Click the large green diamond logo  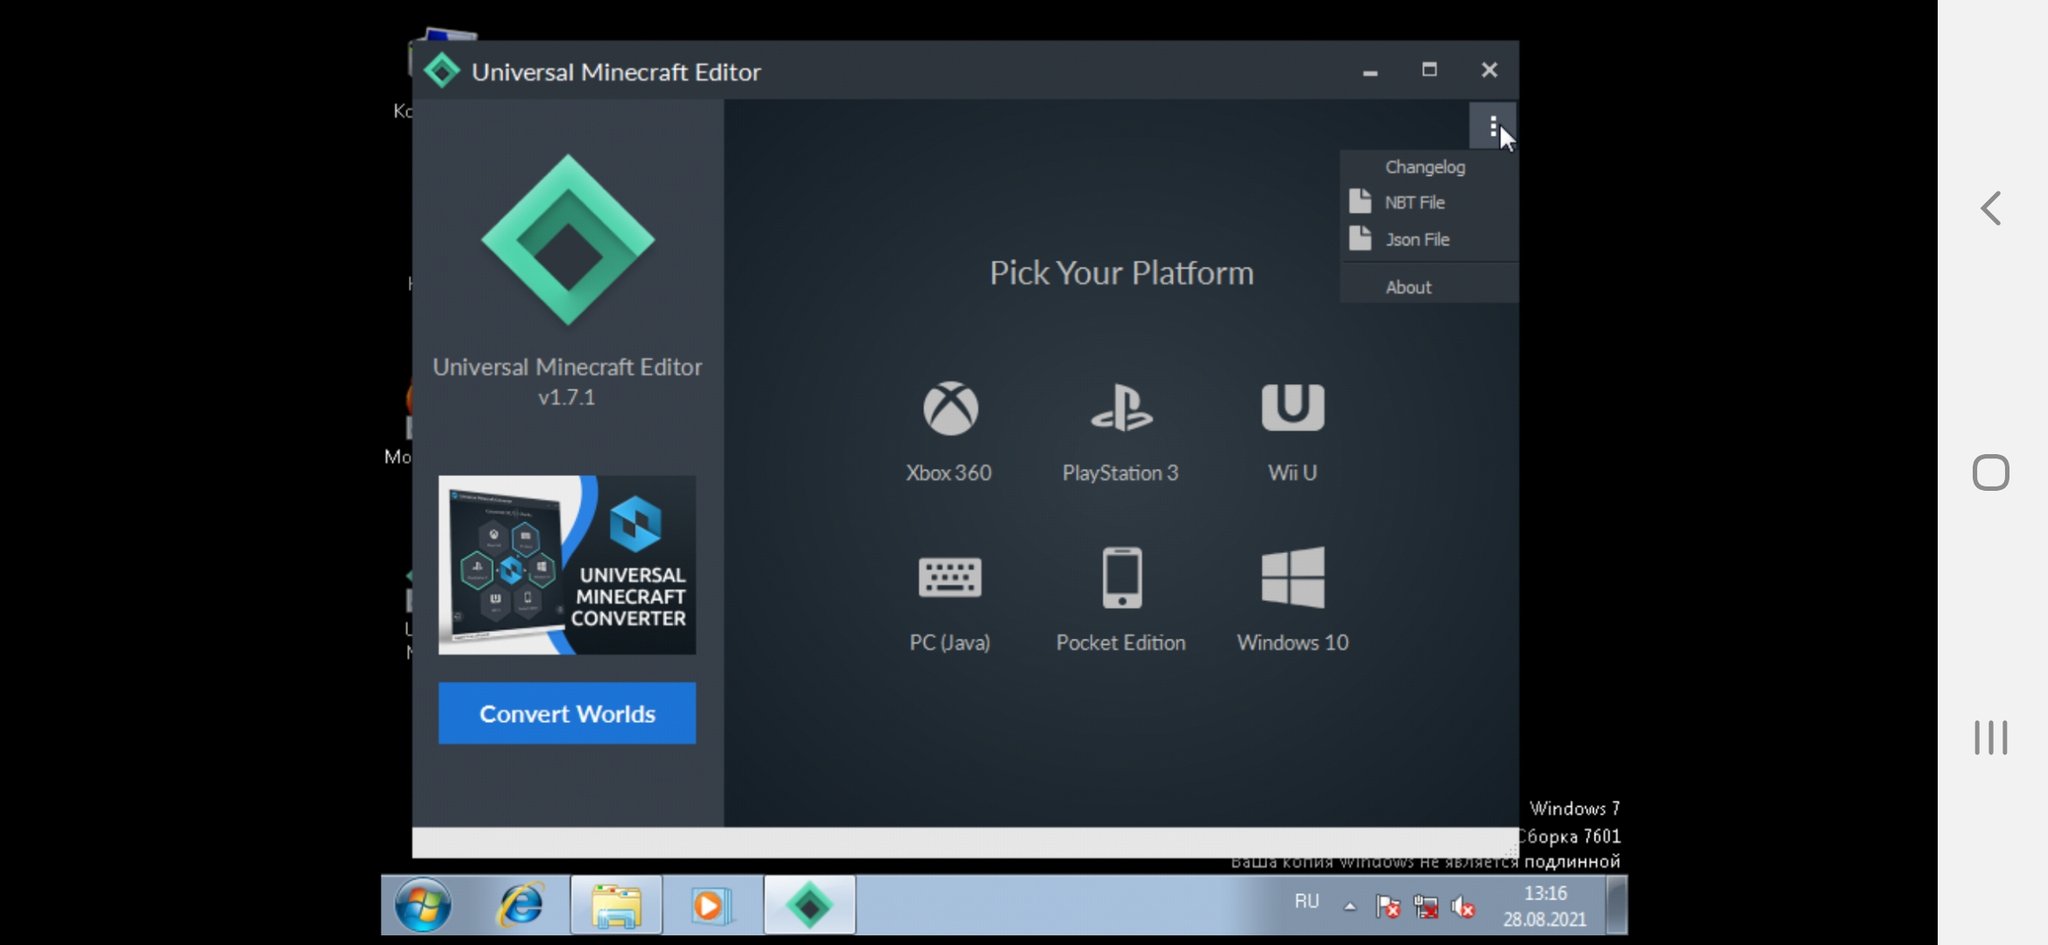[568, 240]
